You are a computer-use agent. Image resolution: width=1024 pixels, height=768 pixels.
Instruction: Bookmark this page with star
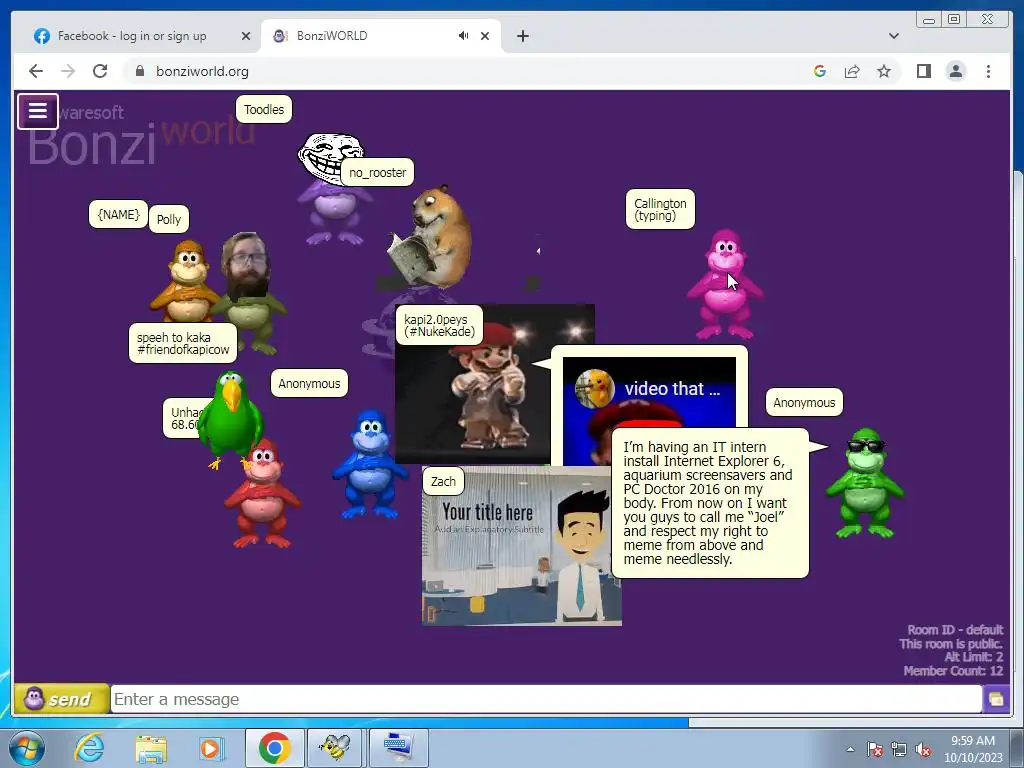(x=884, y=71)
